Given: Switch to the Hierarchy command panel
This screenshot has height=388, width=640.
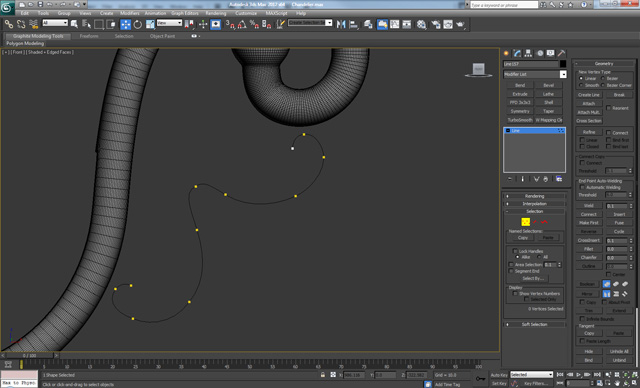Looking at the screenshot, I should pos(528,53).
